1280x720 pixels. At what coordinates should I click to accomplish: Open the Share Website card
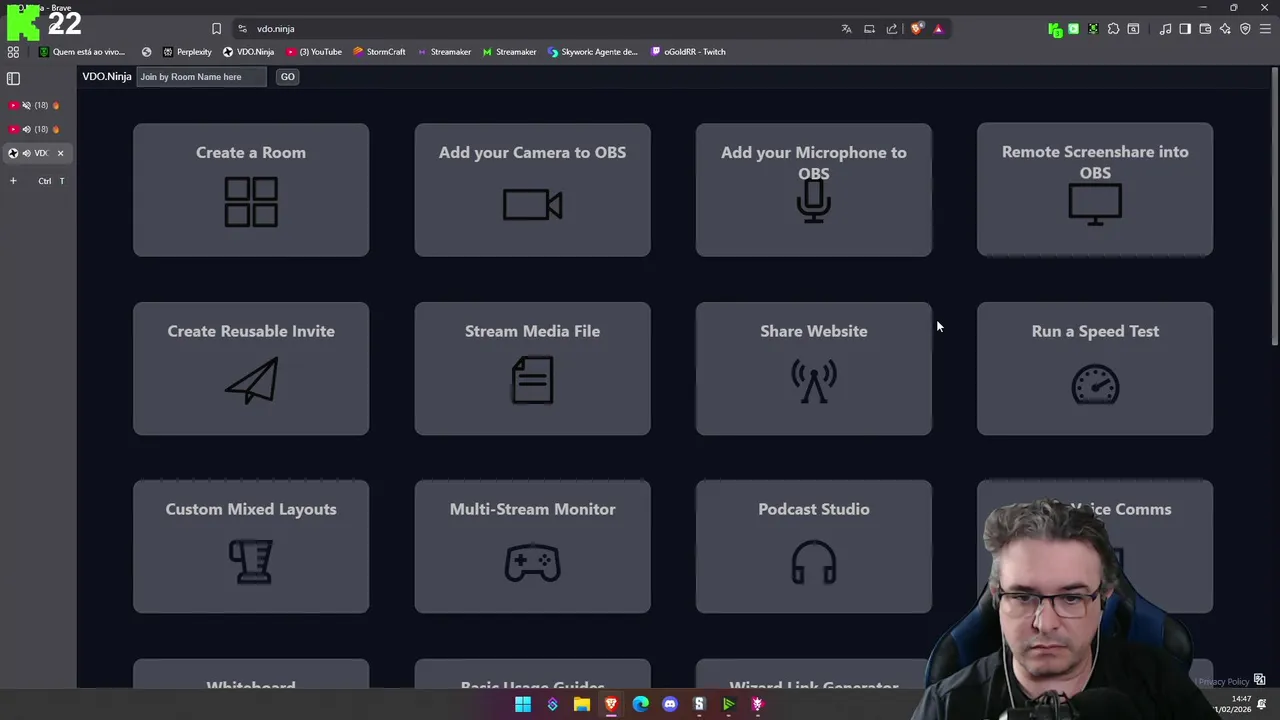814,369
